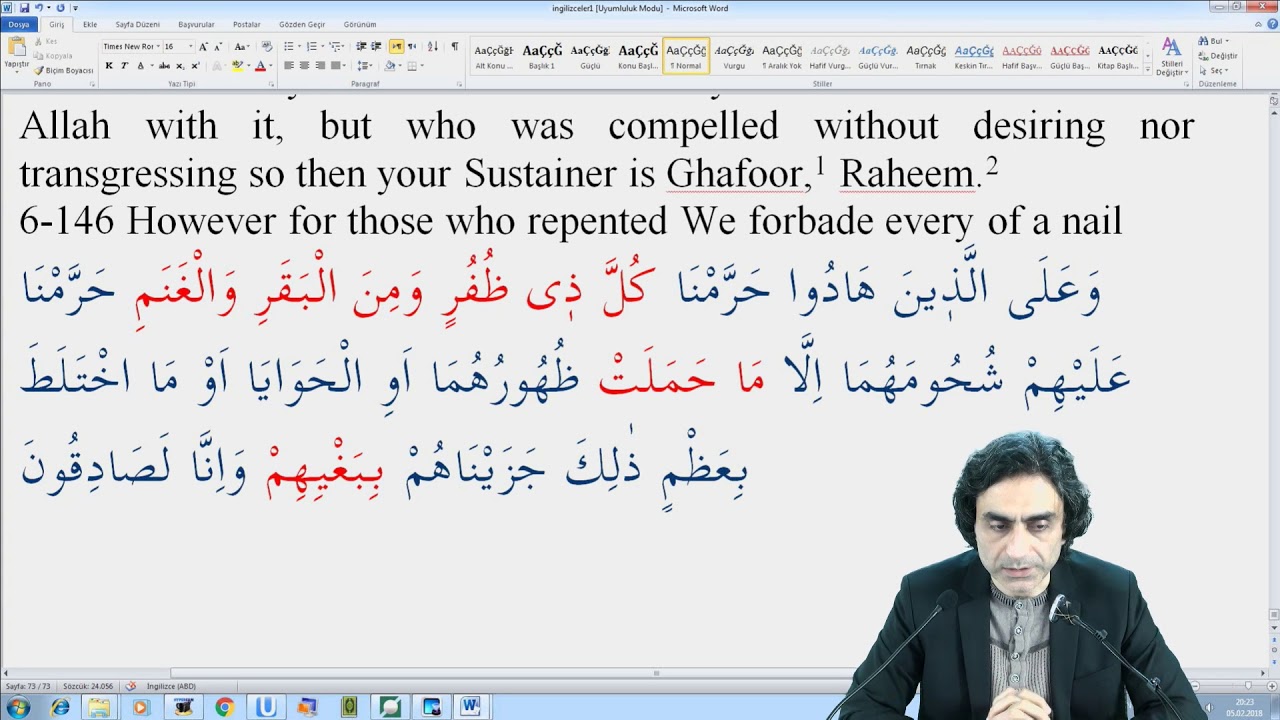
Task: Open the font size 16 dropdown
Action: (x=191, y=46)
